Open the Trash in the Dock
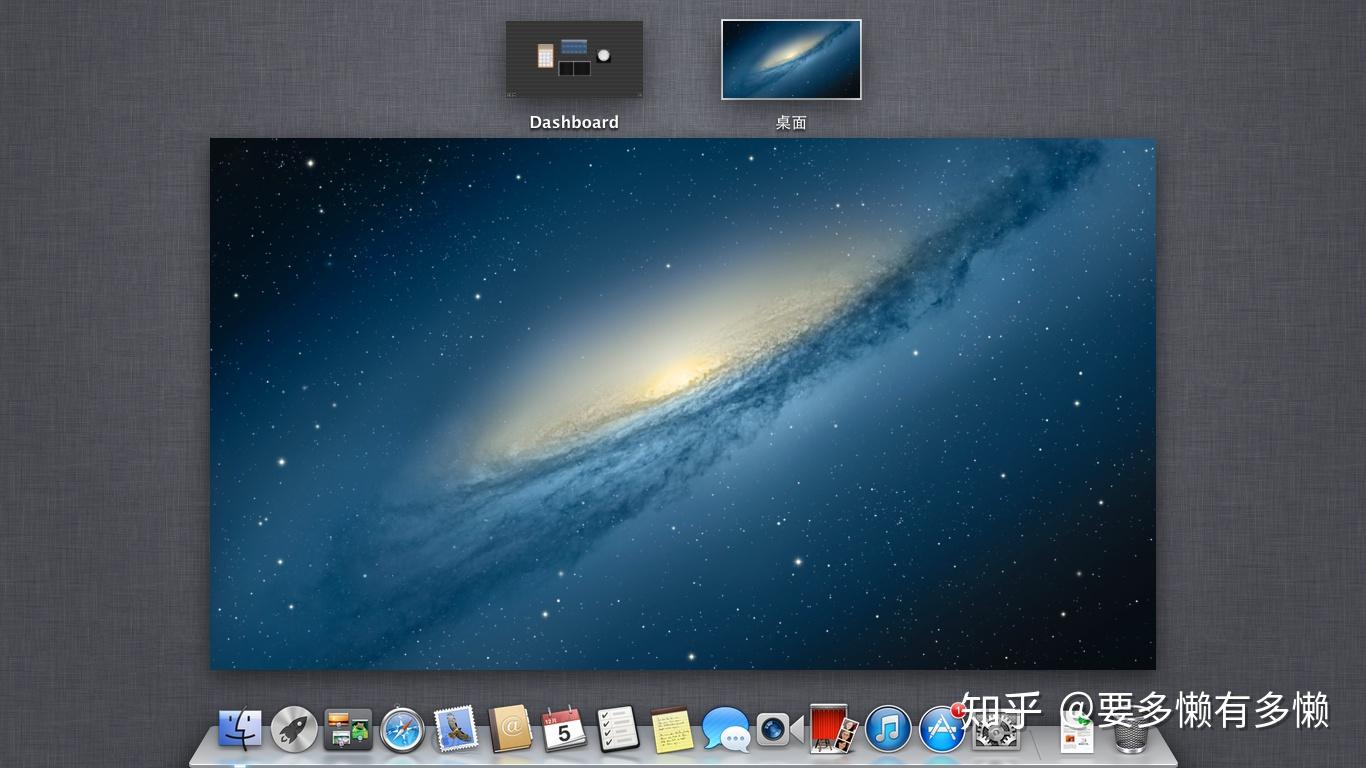This screenshot has height=768, width=1366. coord(1131,731)
